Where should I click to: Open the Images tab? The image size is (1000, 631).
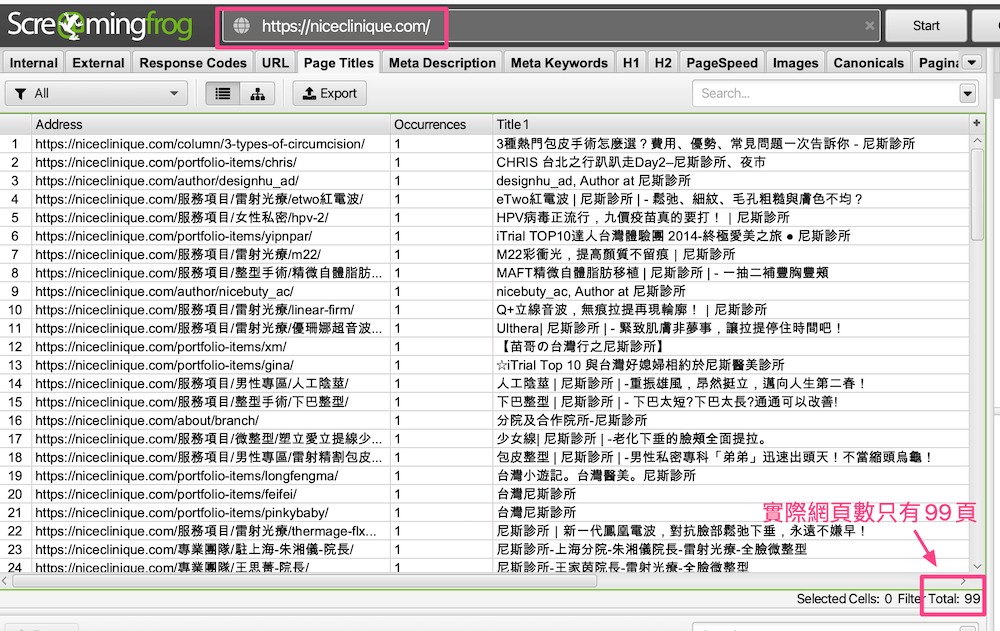[795, 63]
